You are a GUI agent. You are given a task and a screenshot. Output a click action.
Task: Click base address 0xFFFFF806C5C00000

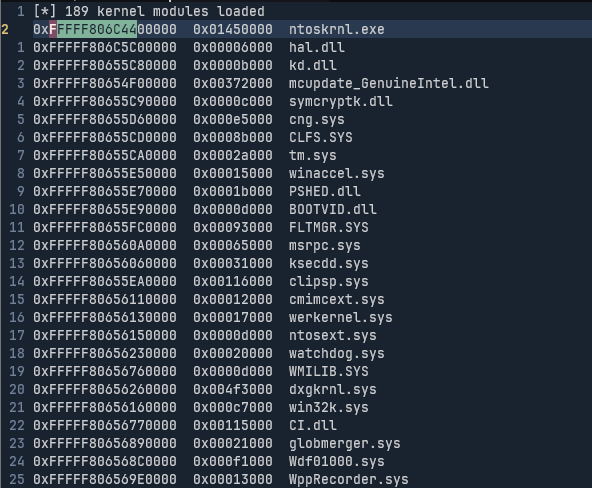(x=105, y=48)
